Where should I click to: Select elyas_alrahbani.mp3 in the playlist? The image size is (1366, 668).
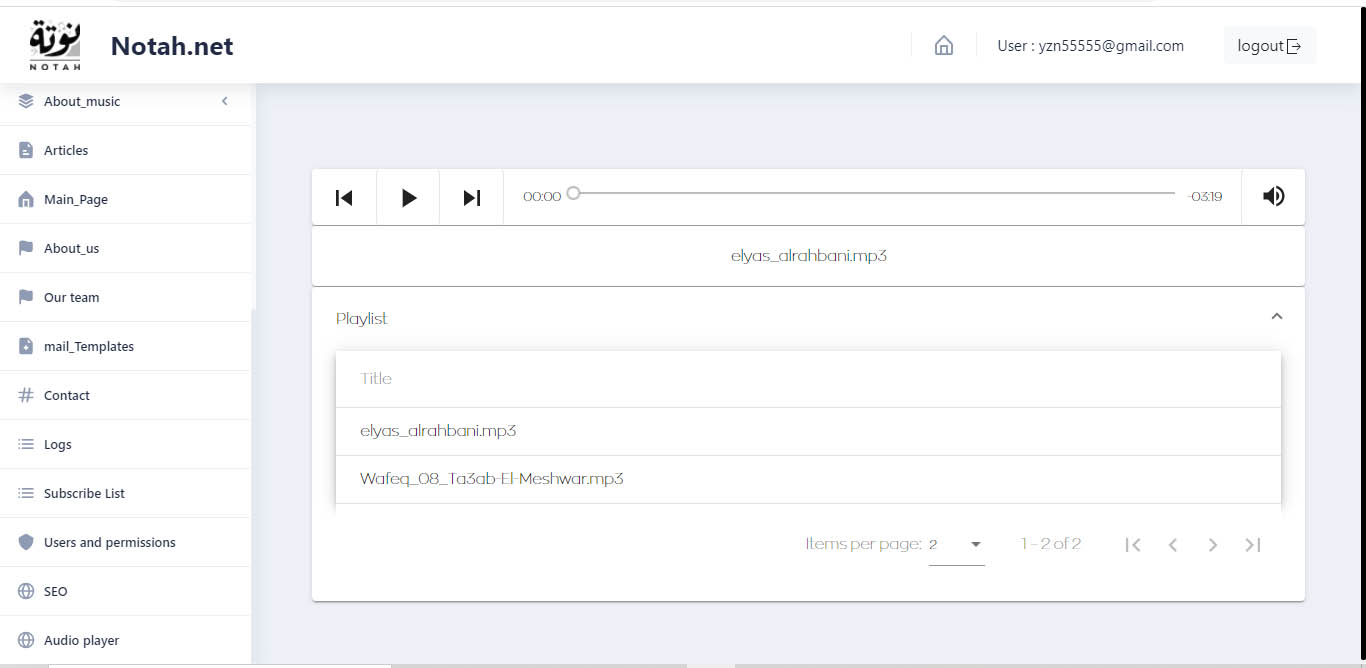[x=438, y=431]
